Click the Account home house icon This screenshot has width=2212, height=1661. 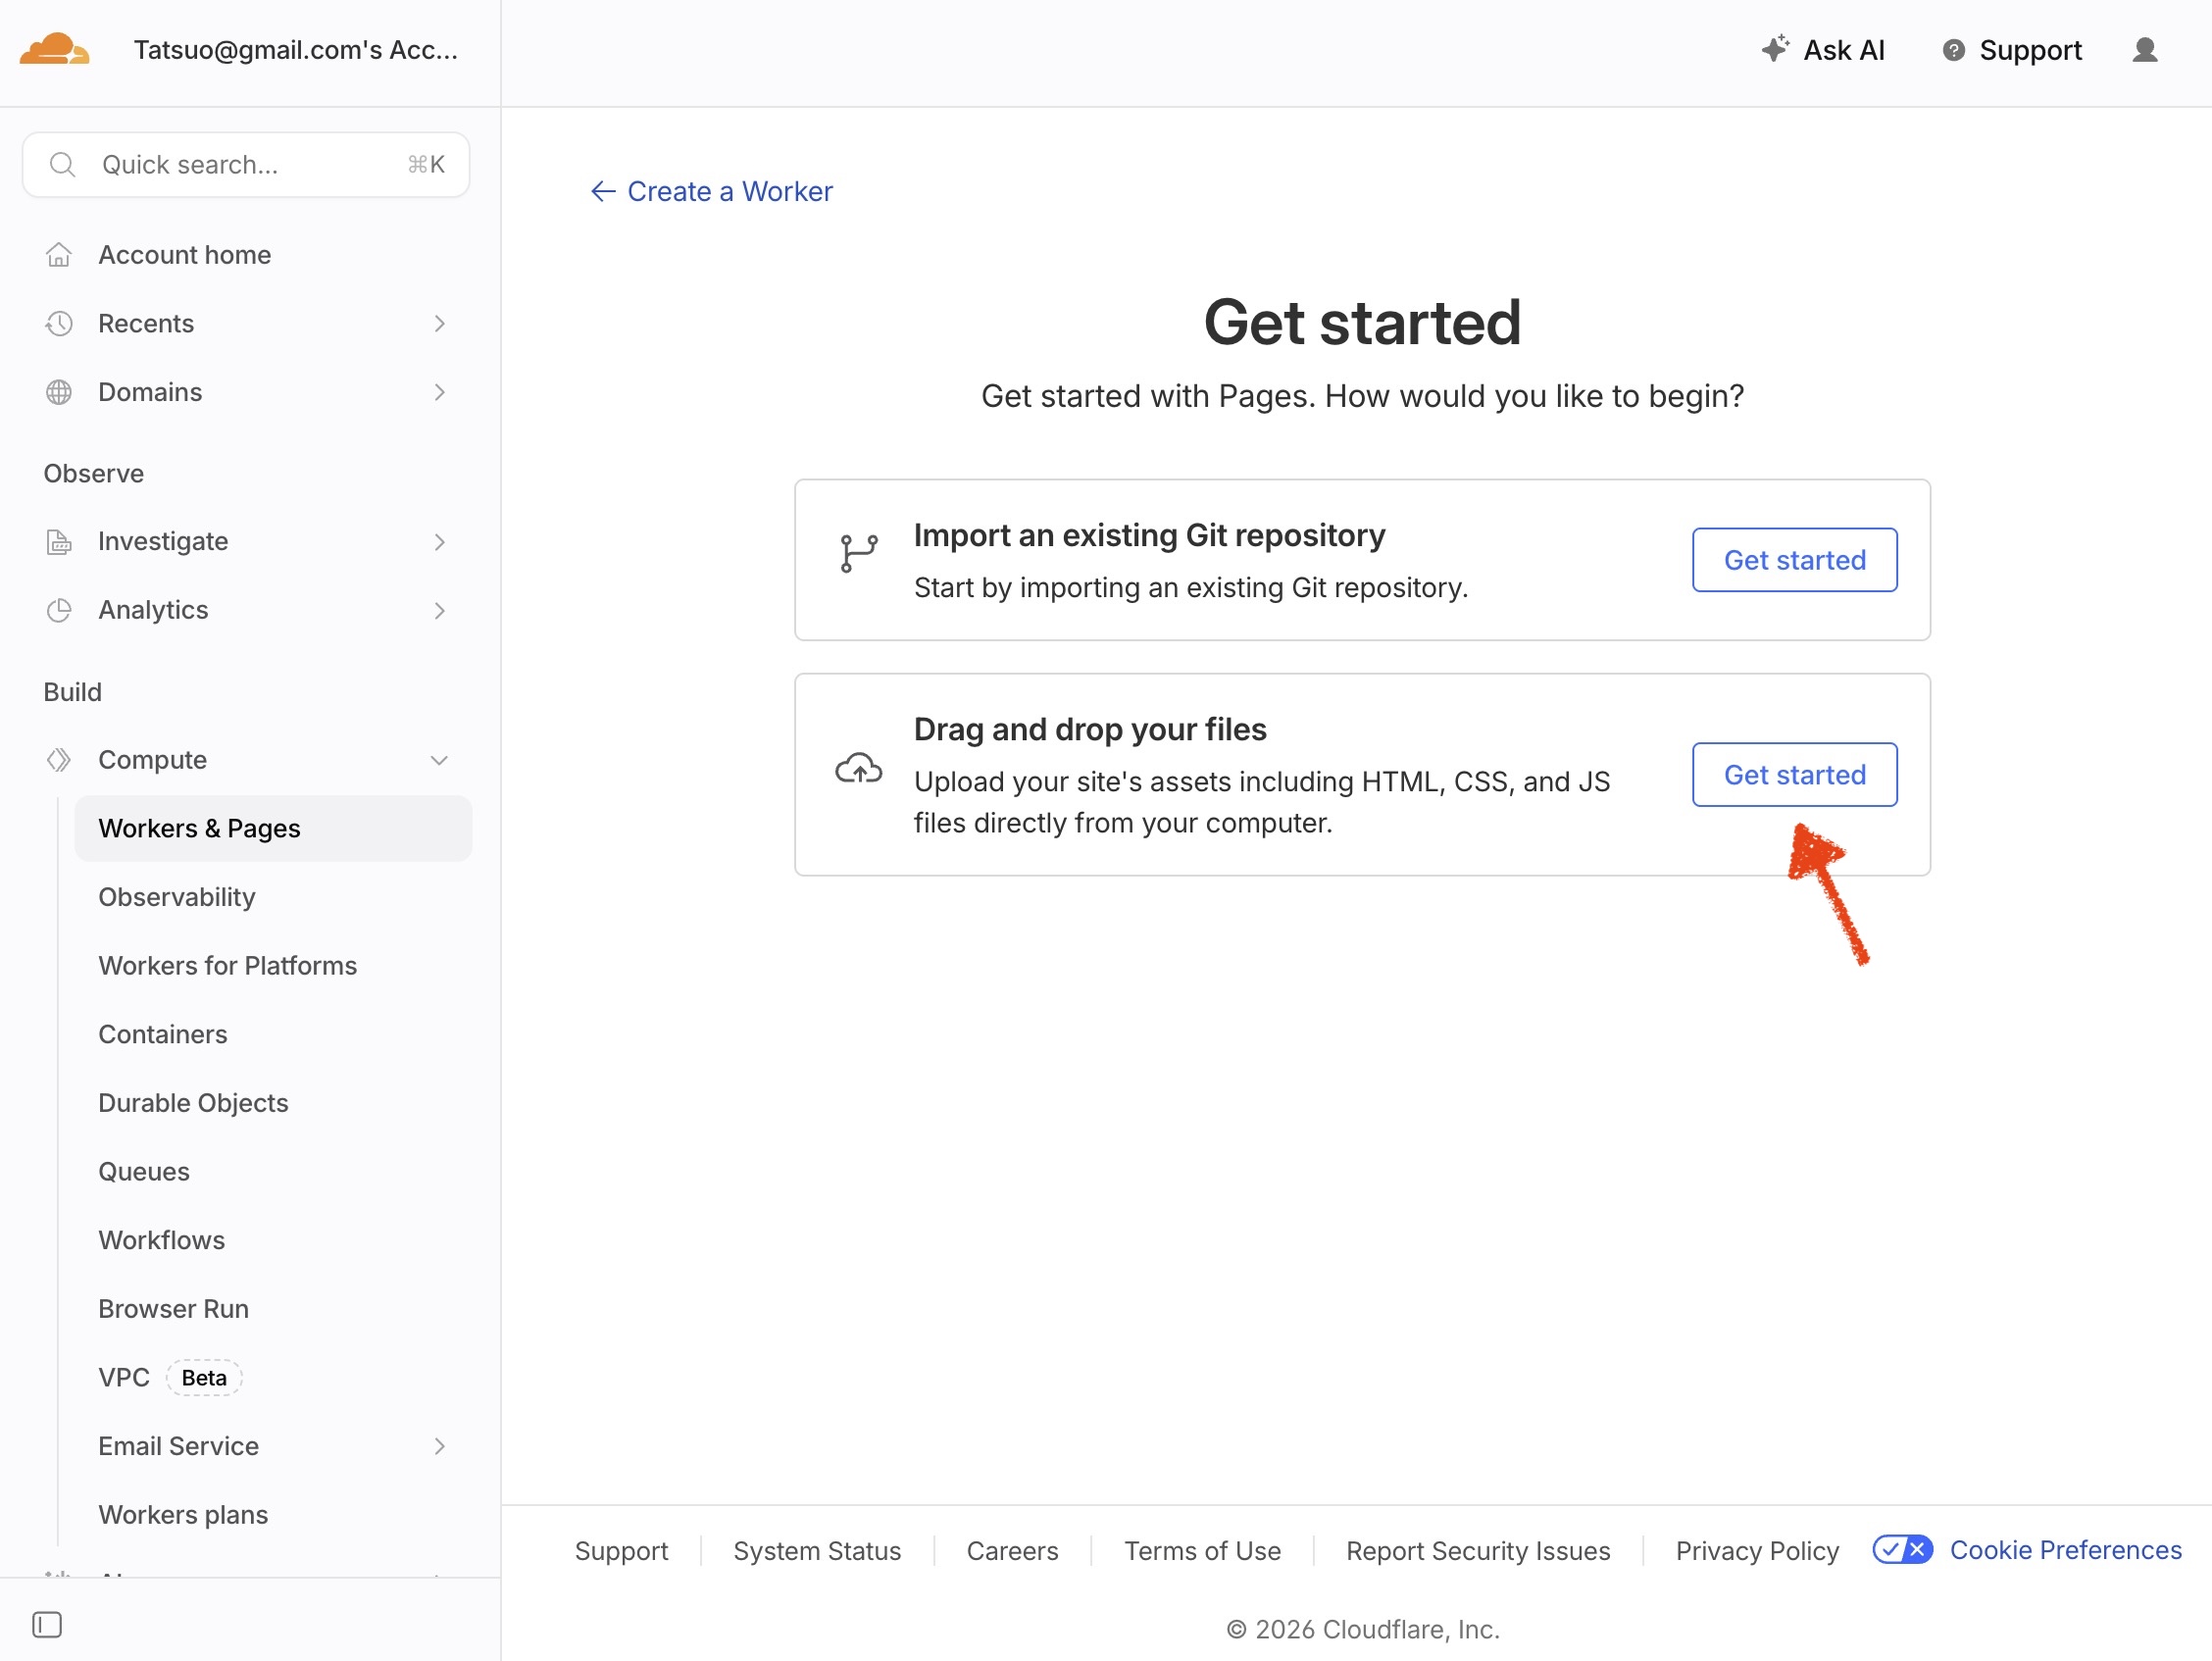(59, 255)
